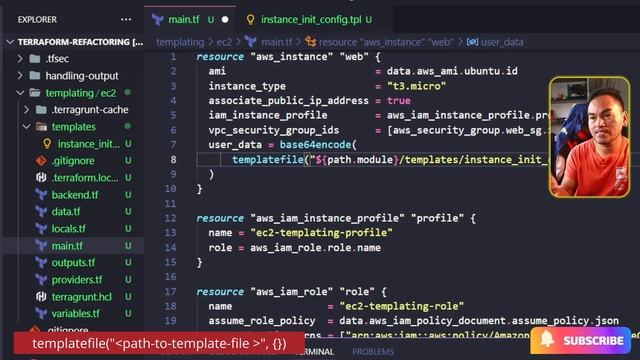
Task: Click "t3.micro" string value
Action: 416,86
